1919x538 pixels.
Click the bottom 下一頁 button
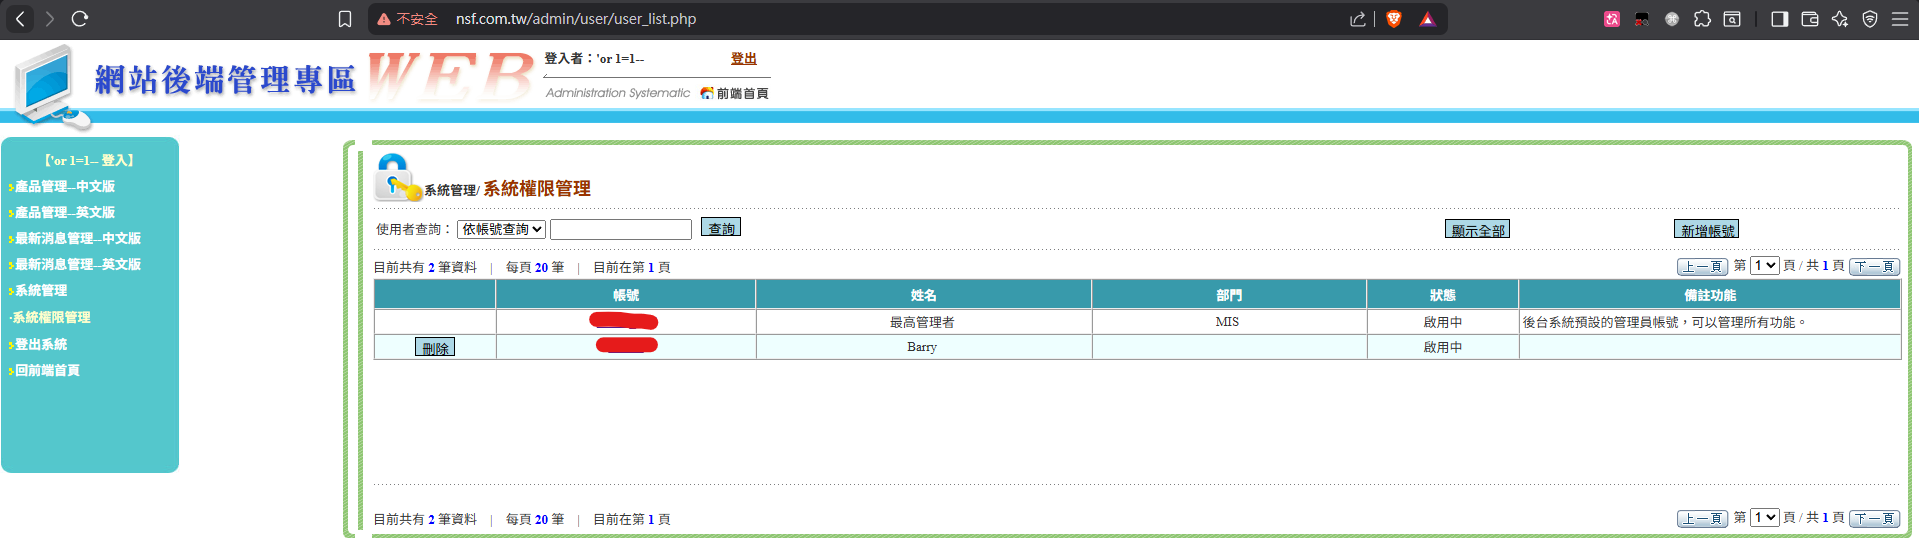pos(1874,518)
